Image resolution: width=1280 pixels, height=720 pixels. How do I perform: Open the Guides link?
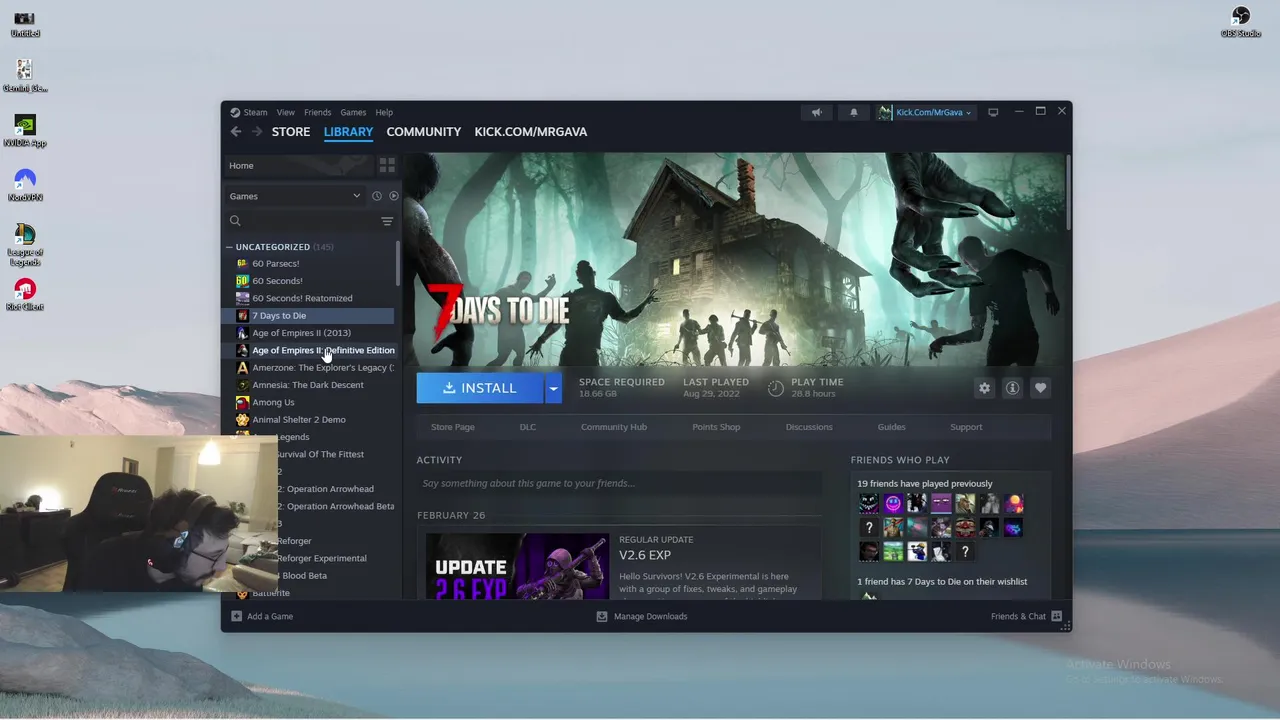892,427
